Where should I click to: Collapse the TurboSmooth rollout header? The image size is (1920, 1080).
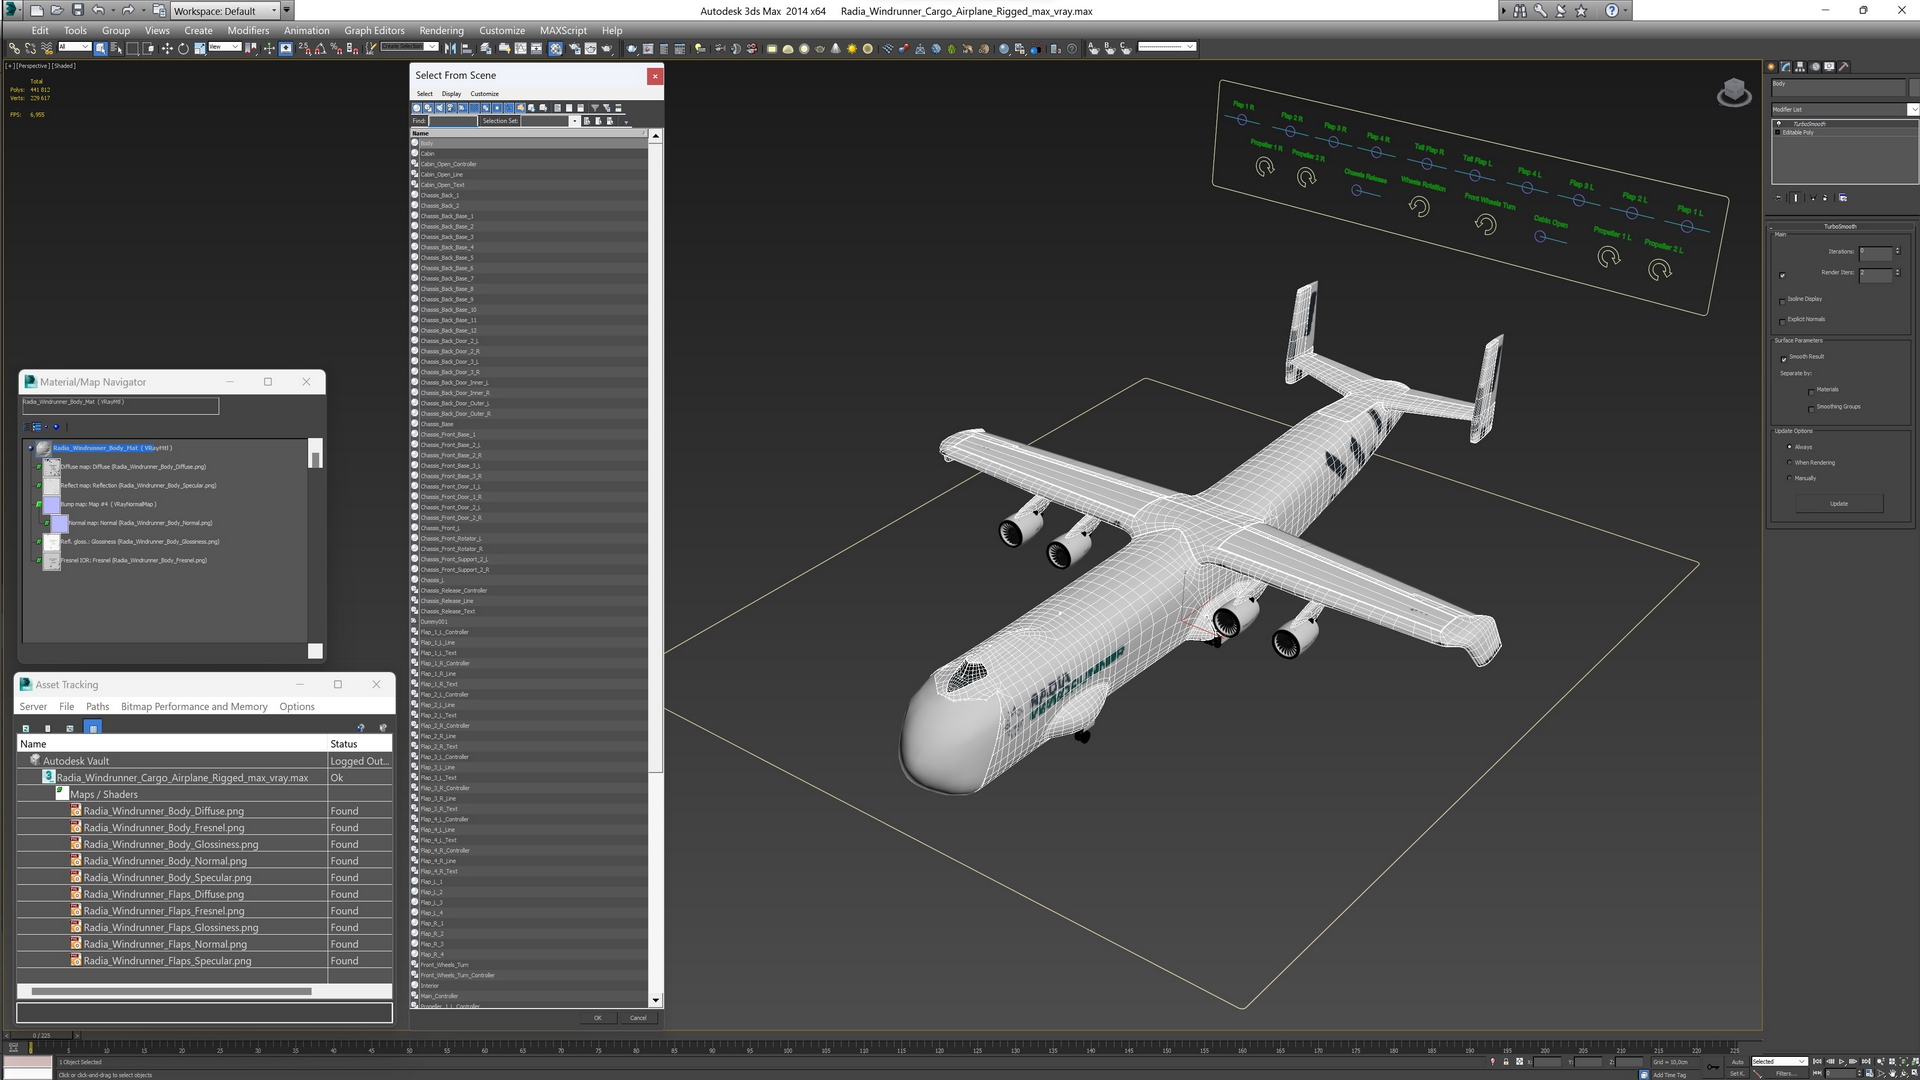(x=1840, y=226)
